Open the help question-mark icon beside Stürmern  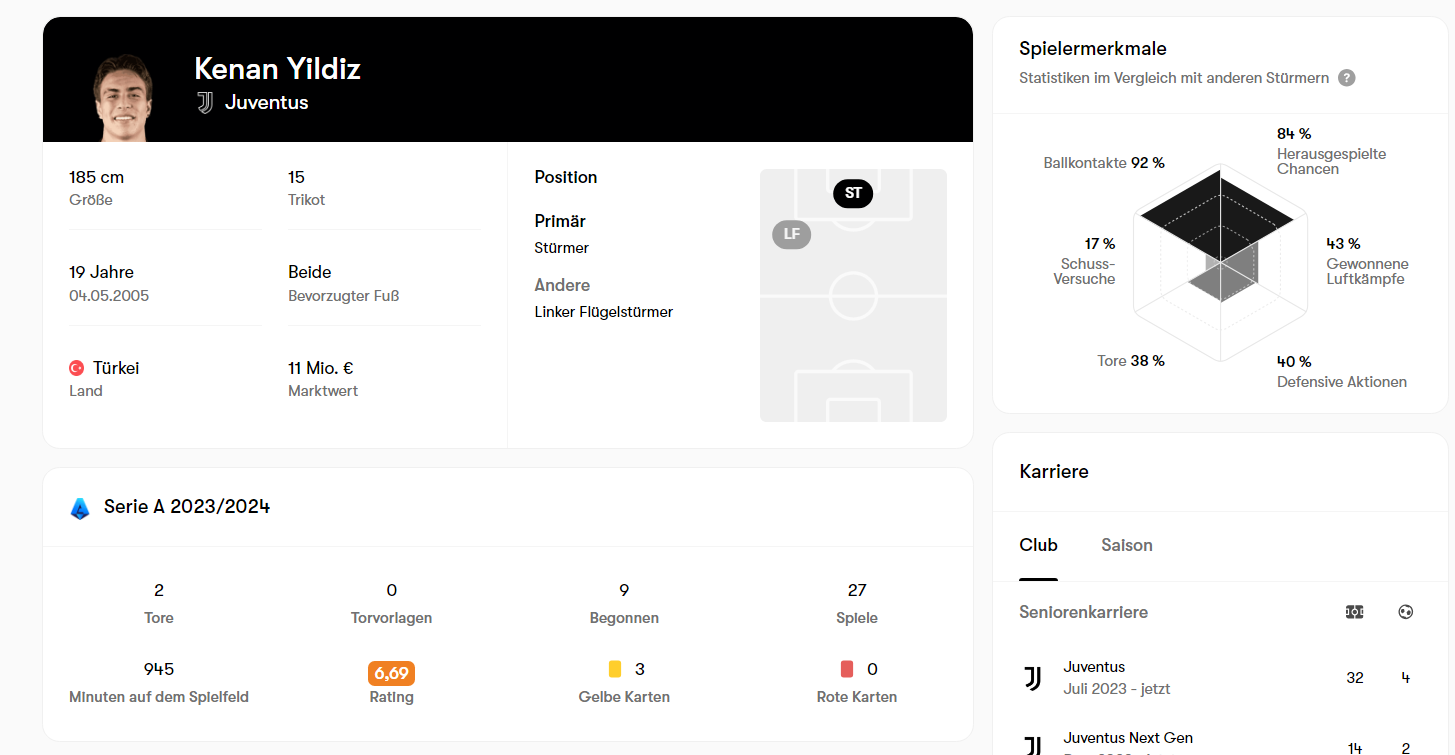pyautogui.click(x=1347, y=78)
